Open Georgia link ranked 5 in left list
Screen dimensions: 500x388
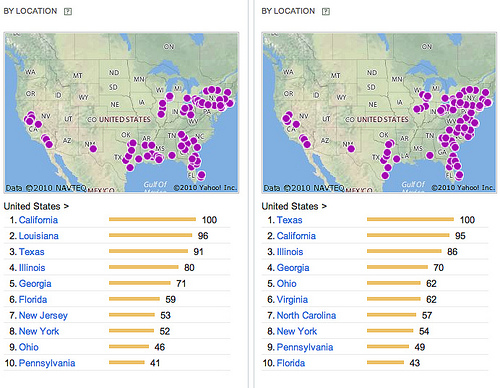[35, 284]
